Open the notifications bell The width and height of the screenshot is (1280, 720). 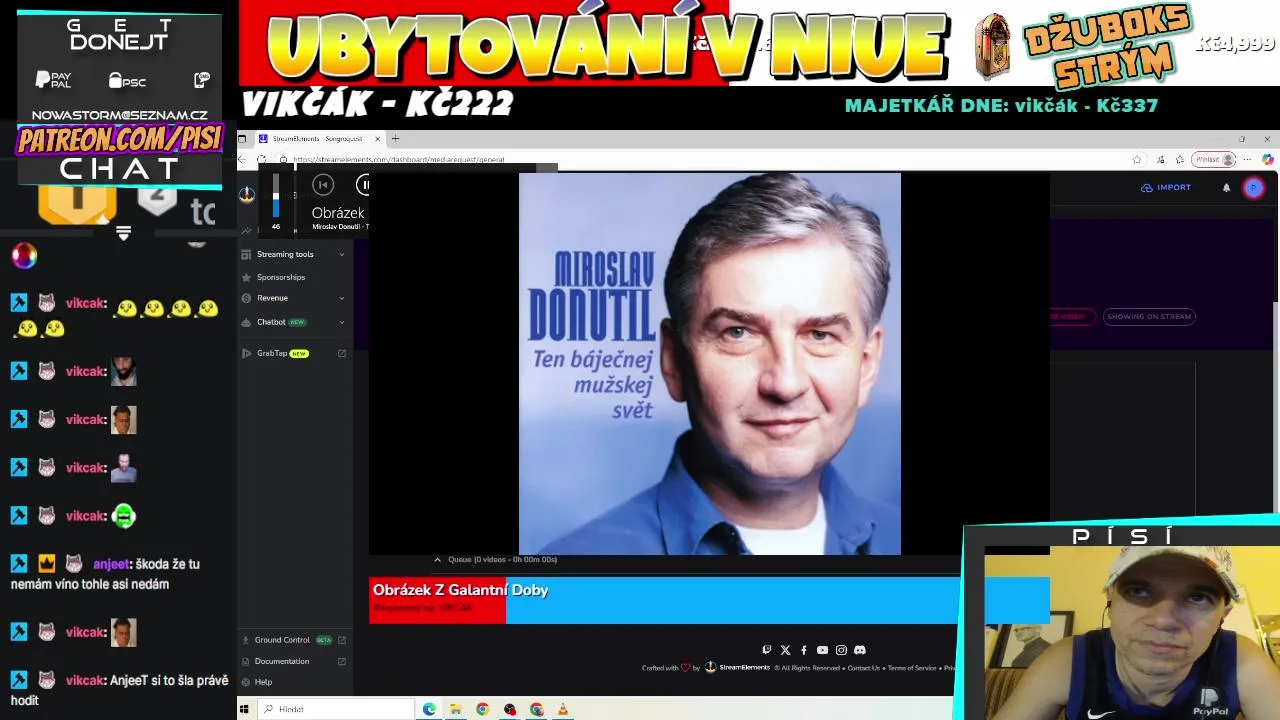pyautogui.click(x=1227, y=187)
